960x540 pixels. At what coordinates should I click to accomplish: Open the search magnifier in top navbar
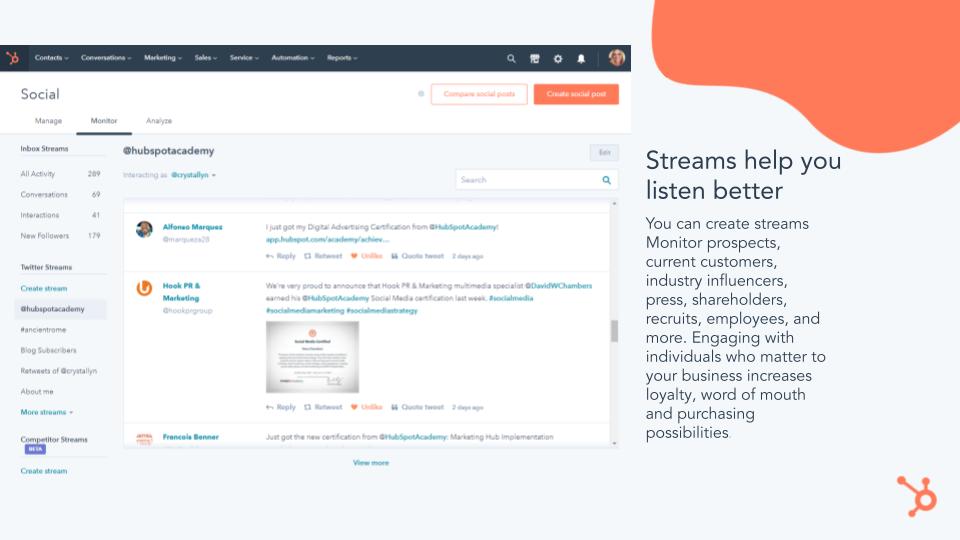[511, 59]
